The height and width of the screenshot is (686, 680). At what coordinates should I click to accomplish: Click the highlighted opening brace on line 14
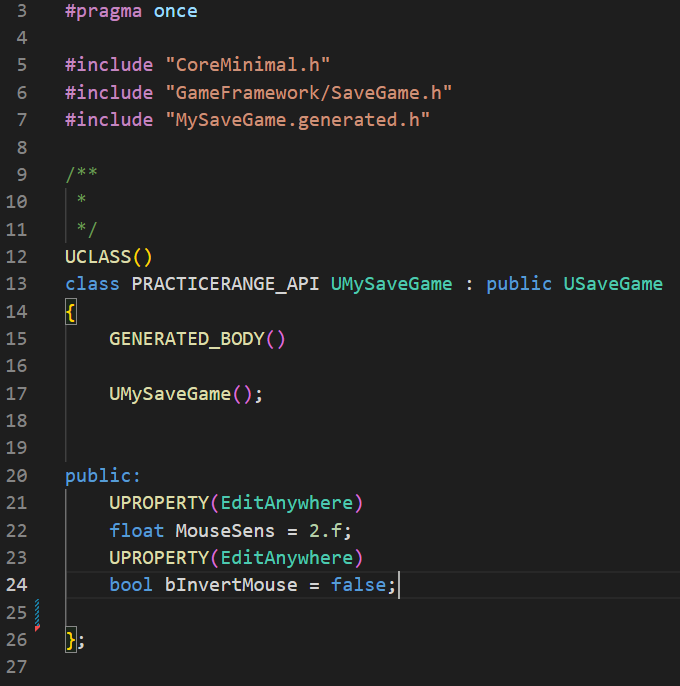[x=71, y=312]
